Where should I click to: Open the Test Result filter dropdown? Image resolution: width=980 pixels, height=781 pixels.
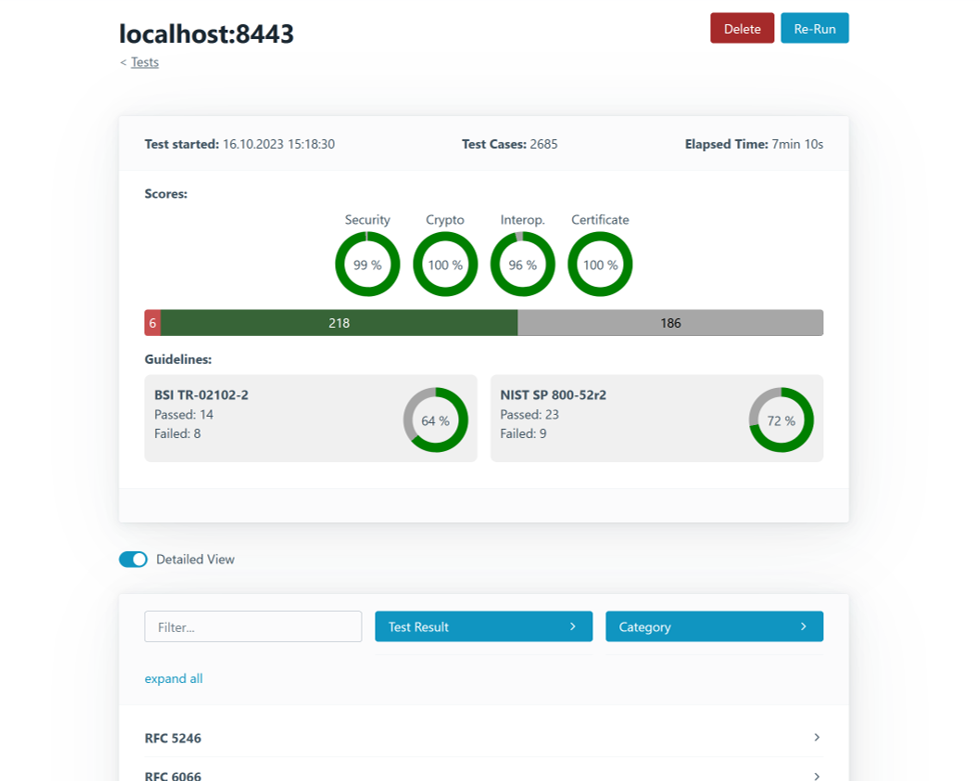click(483, 626)
